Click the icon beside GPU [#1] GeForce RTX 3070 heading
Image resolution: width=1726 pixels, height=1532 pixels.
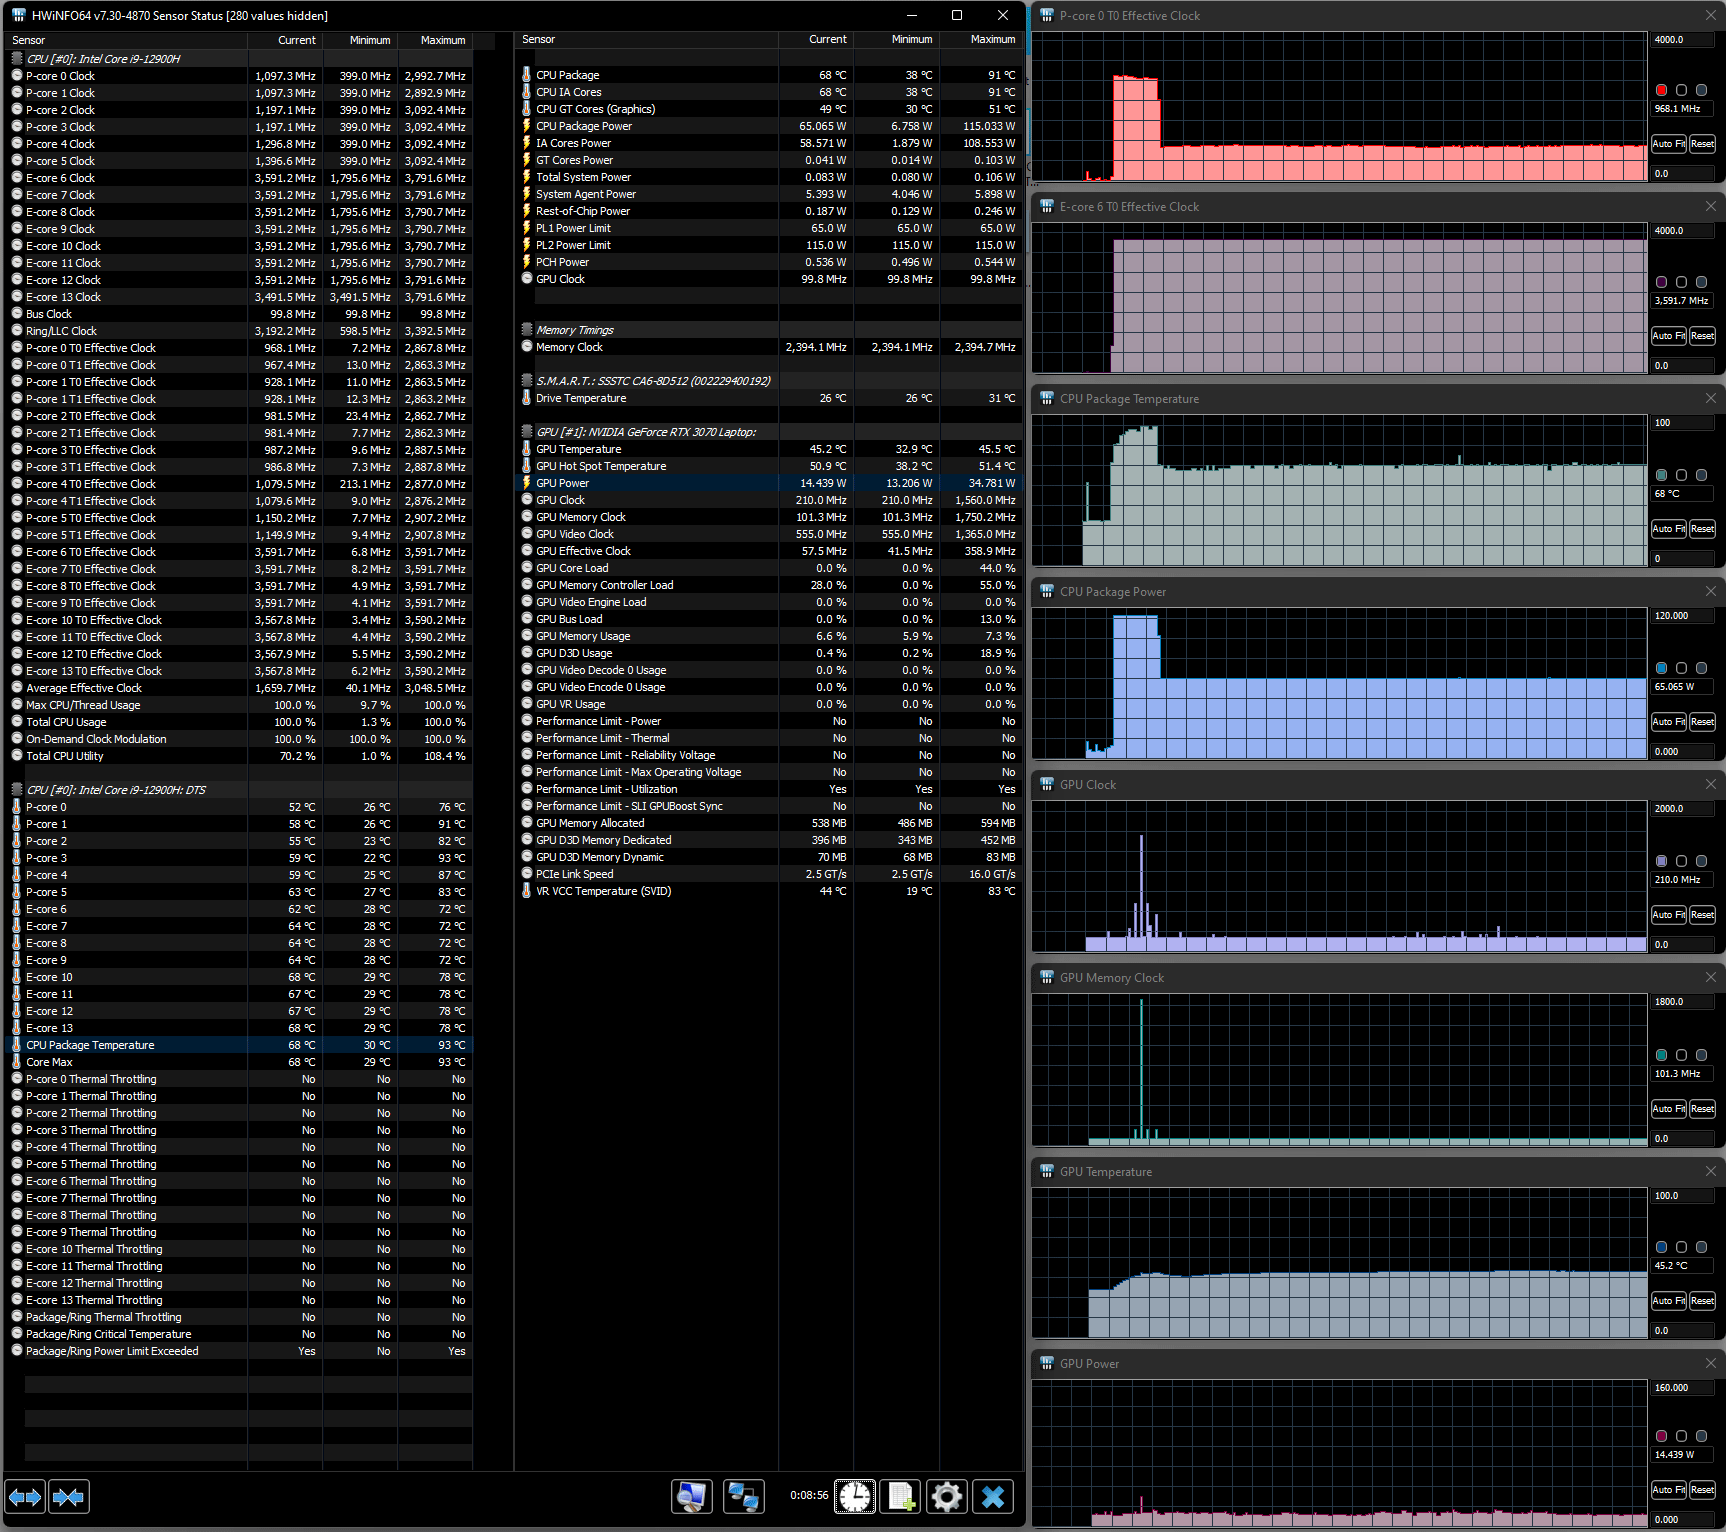pos(527,431)
